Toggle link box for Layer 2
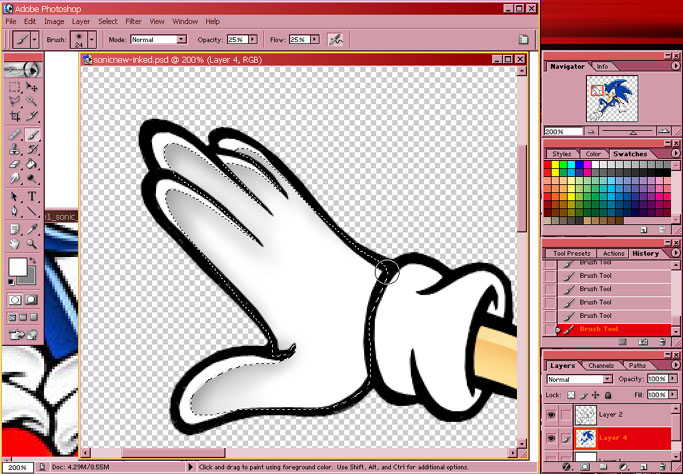This screenshot has height=474, width=683. (x=565, y=415)
